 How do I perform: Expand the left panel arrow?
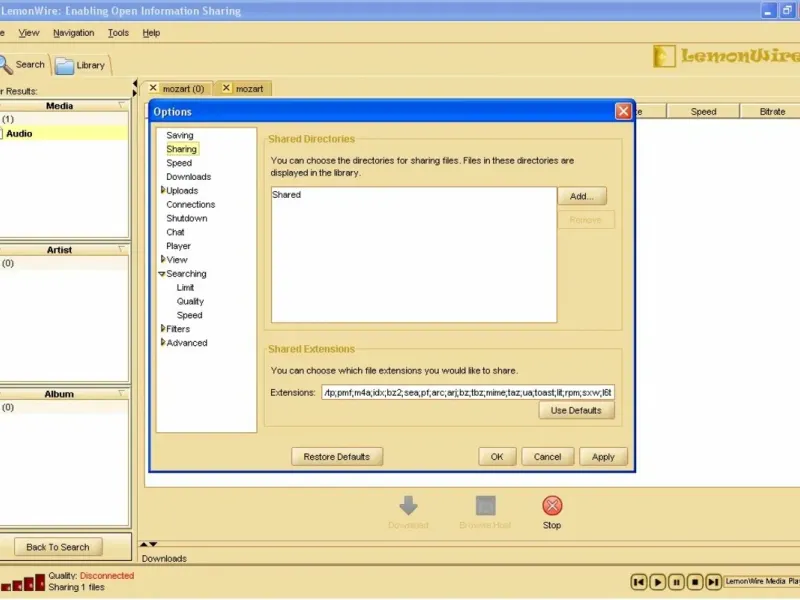tap(135, 93)
